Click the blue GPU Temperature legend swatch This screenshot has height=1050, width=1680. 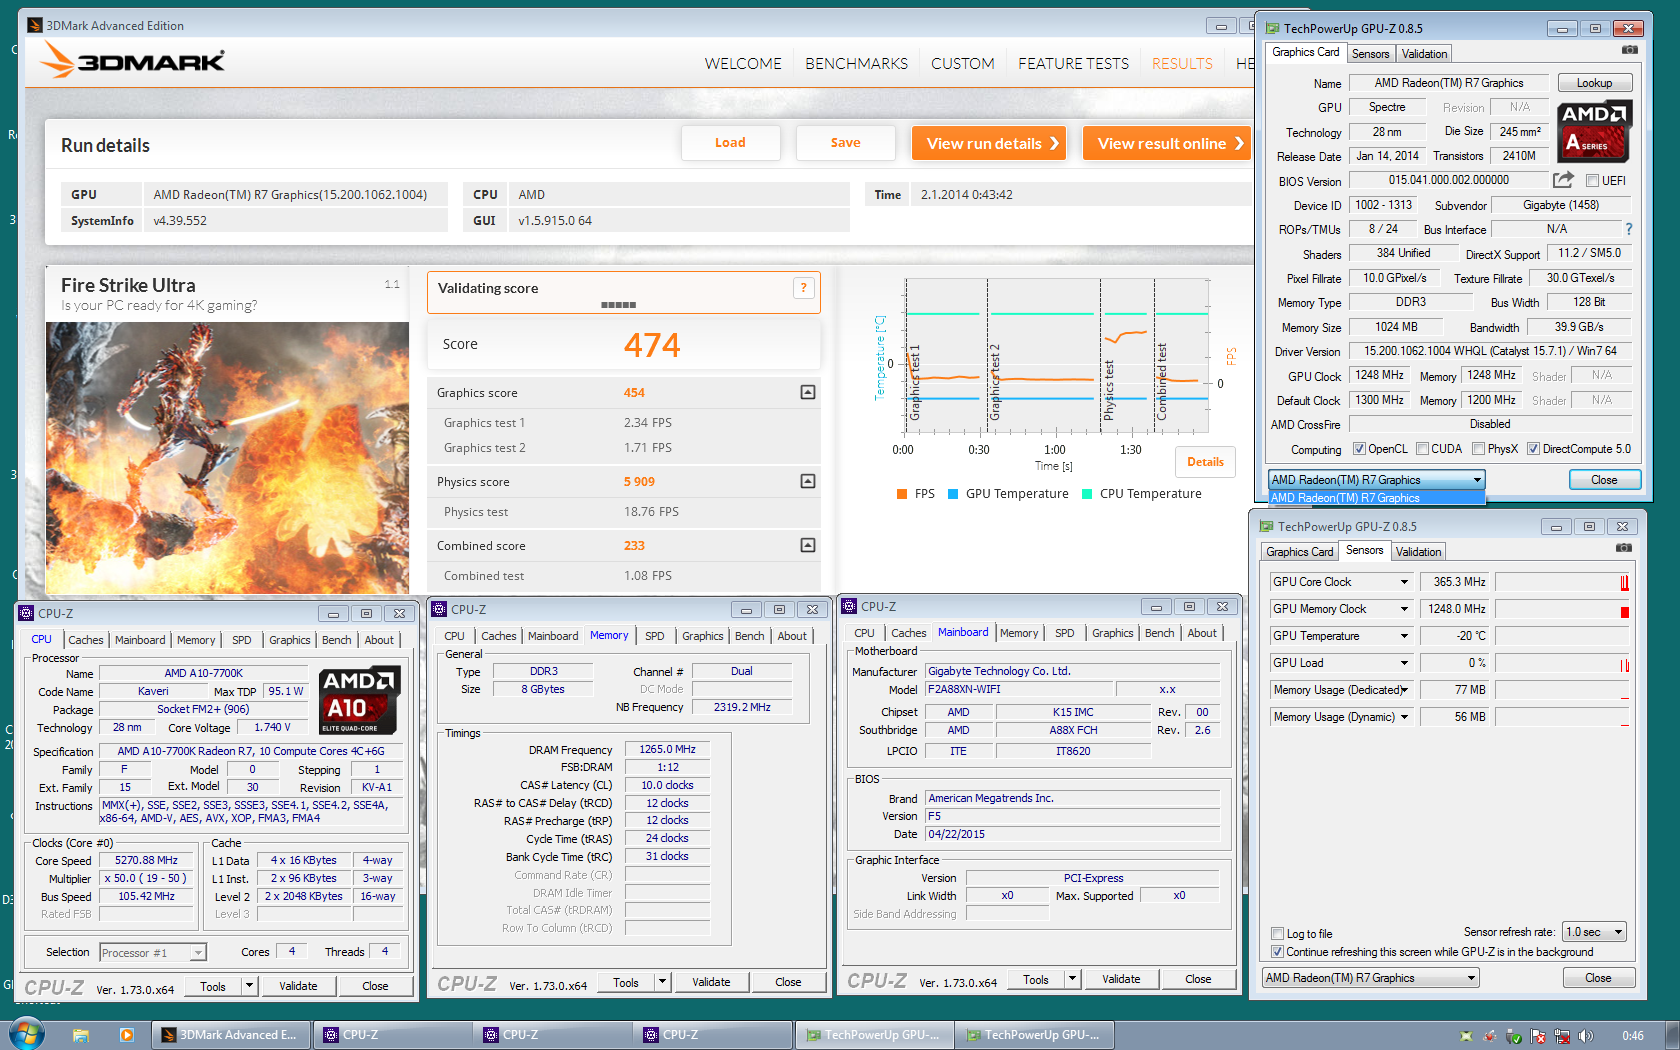(x=953, y=494)
